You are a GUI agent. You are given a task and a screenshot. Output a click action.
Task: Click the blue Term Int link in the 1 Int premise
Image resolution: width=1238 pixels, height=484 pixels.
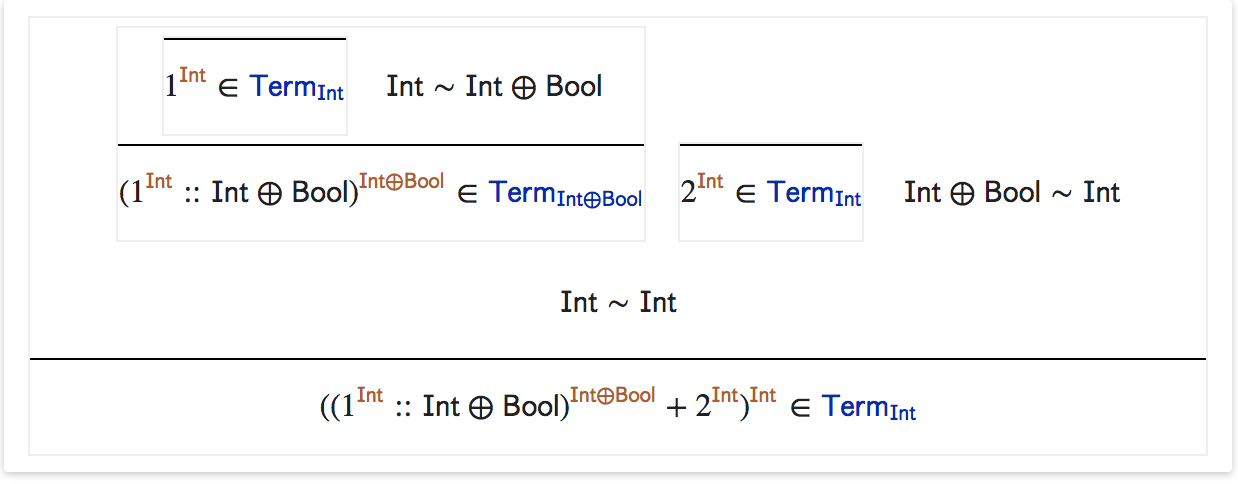click(297, 88)
